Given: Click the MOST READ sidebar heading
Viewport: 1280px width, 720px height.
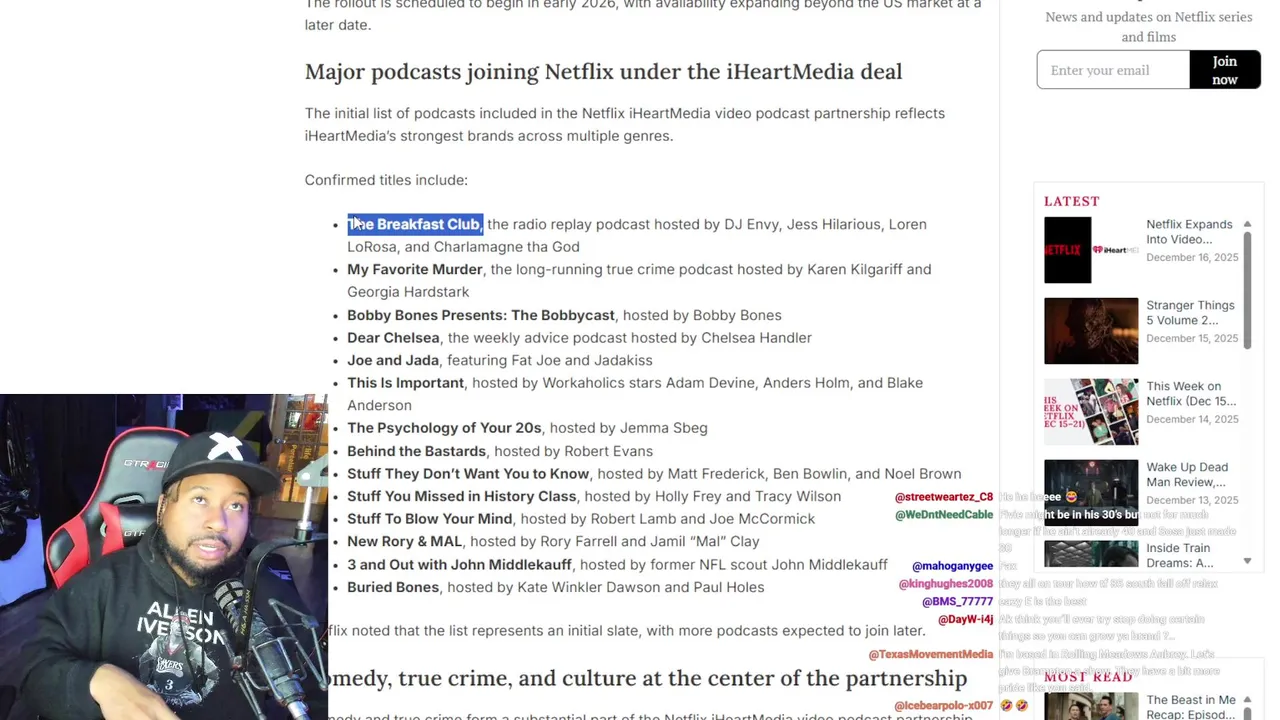Looking at the screenshot, I should pos(1088,677).
